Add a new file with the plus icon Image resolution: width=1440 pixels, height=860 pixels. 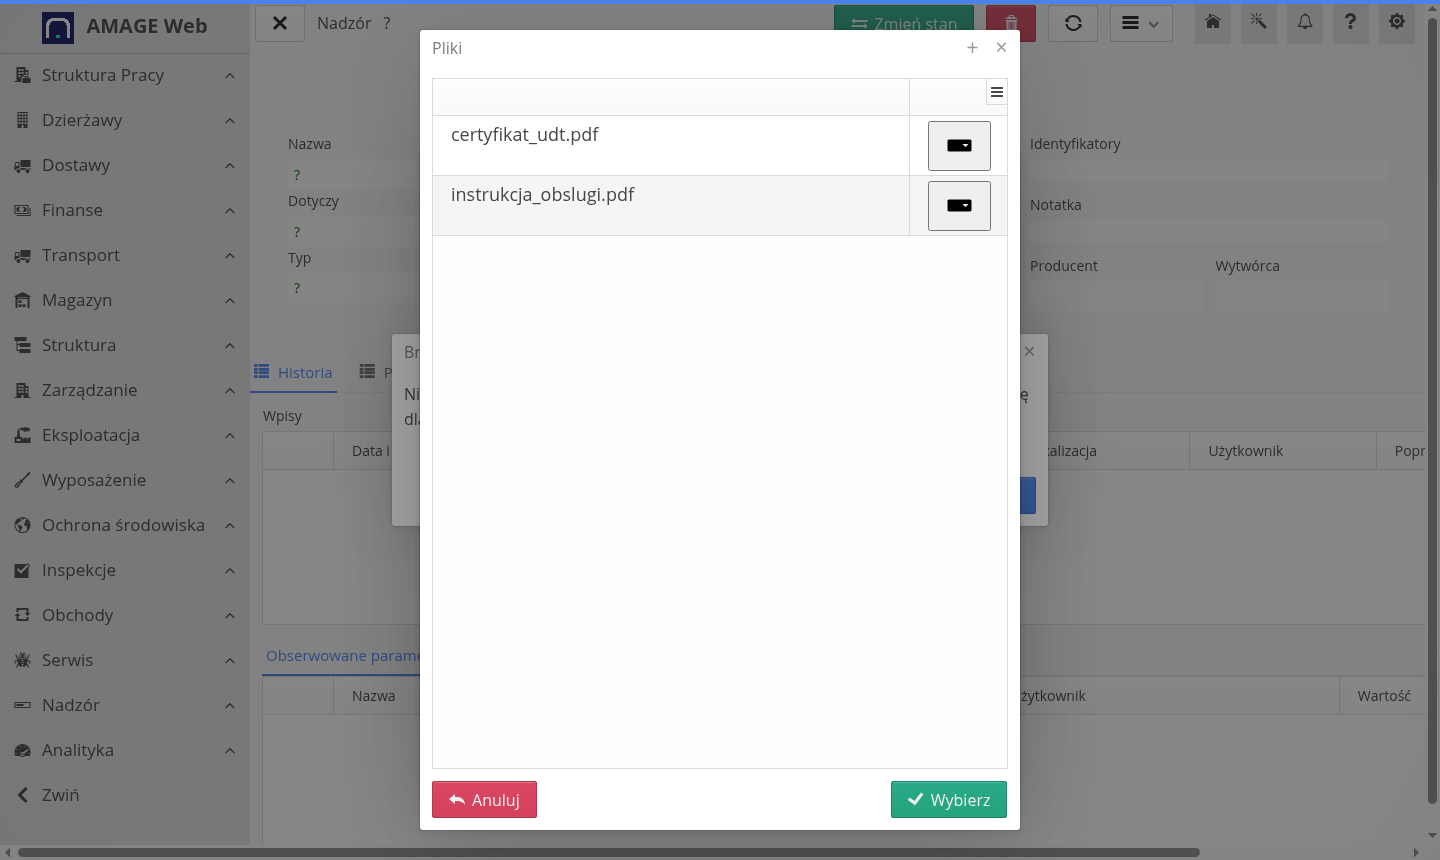972,47
